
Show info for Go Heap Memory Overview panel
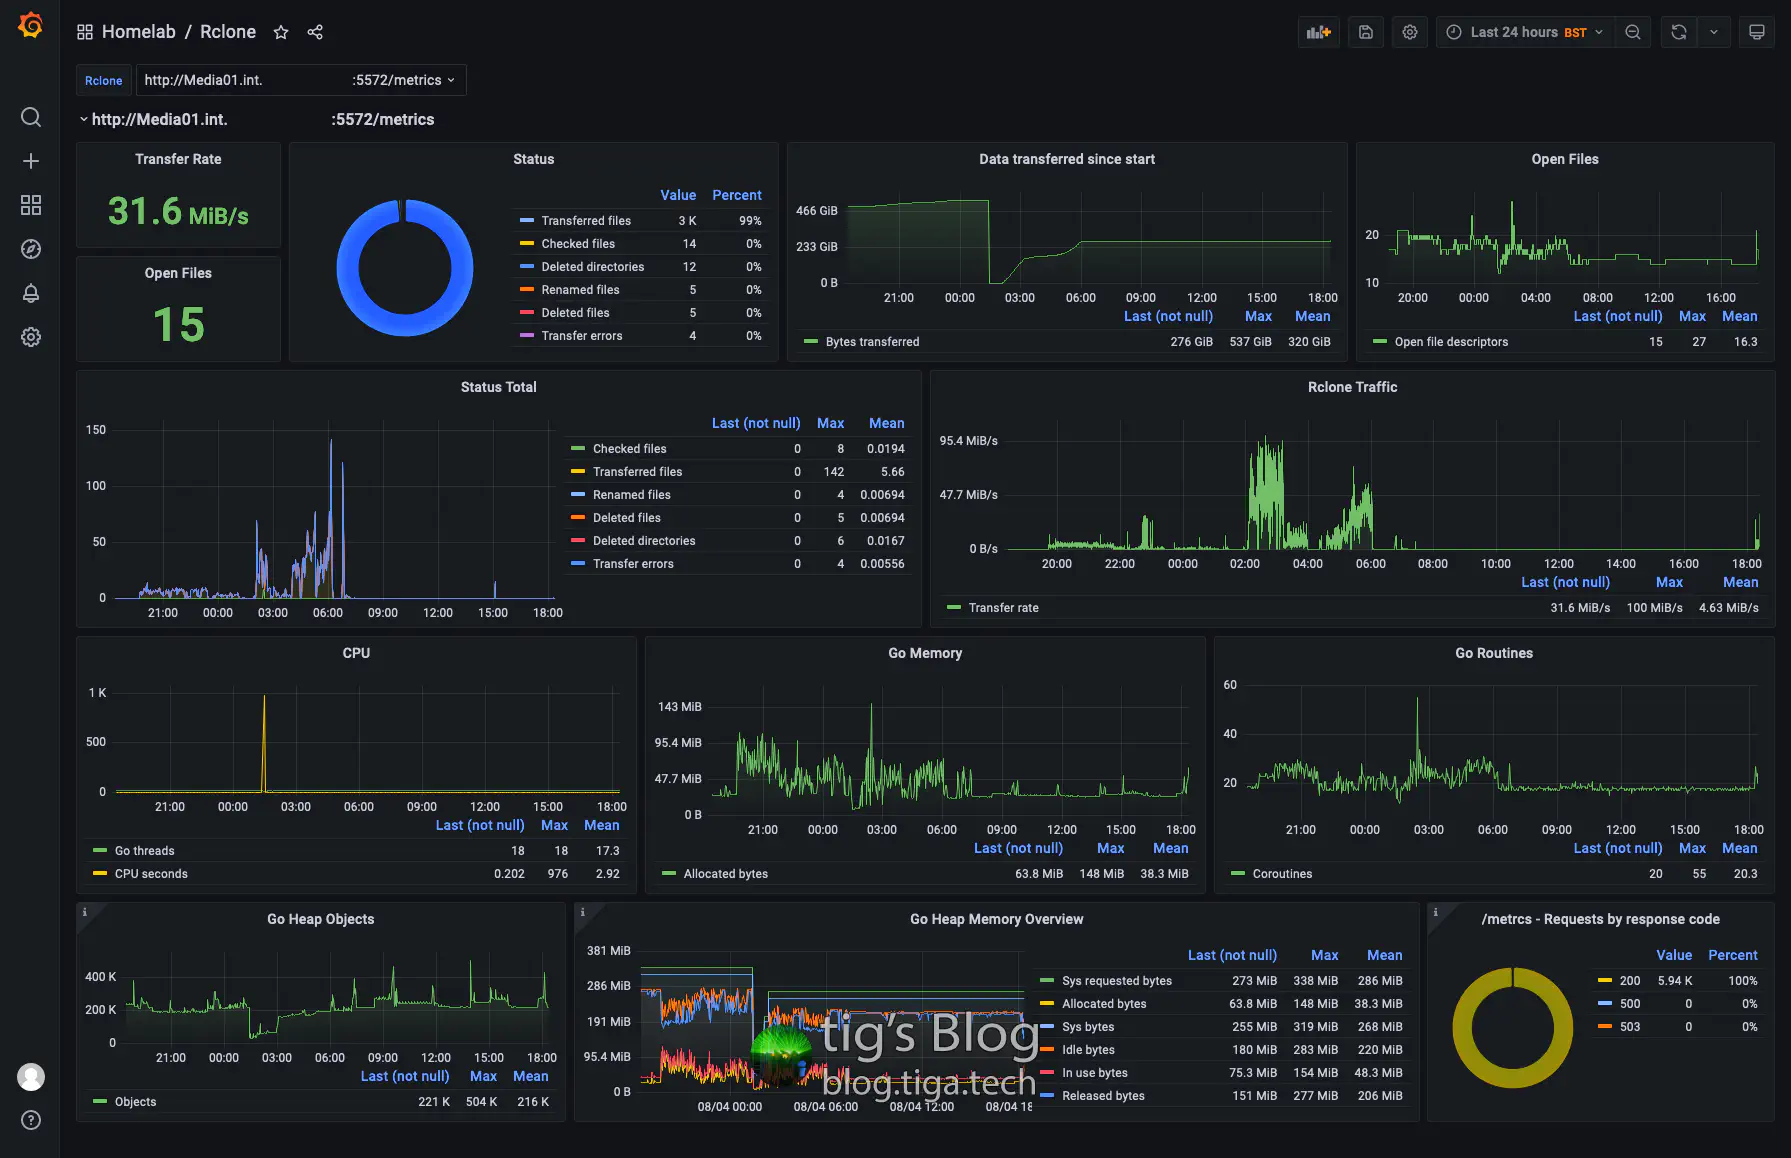tap(583, 912)
